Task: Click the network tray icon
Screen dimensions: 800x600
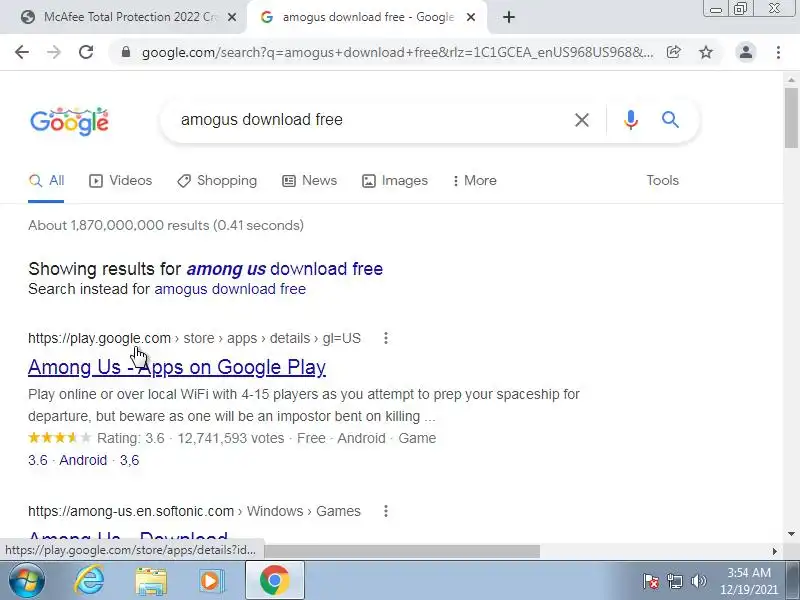Action: 674,581
